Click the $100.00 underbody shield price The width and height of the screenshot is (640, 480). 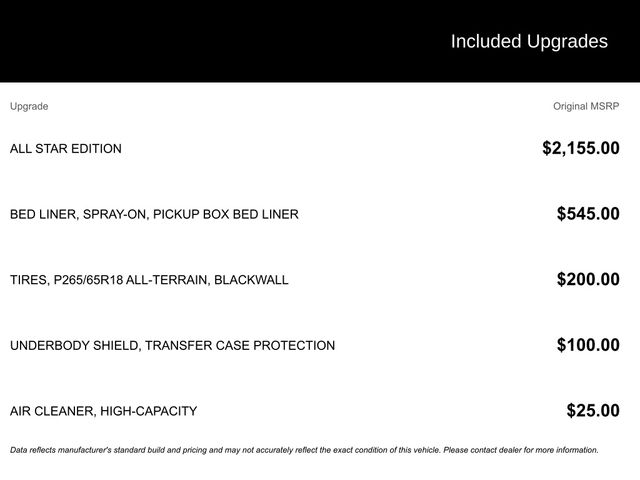point(588,346)
